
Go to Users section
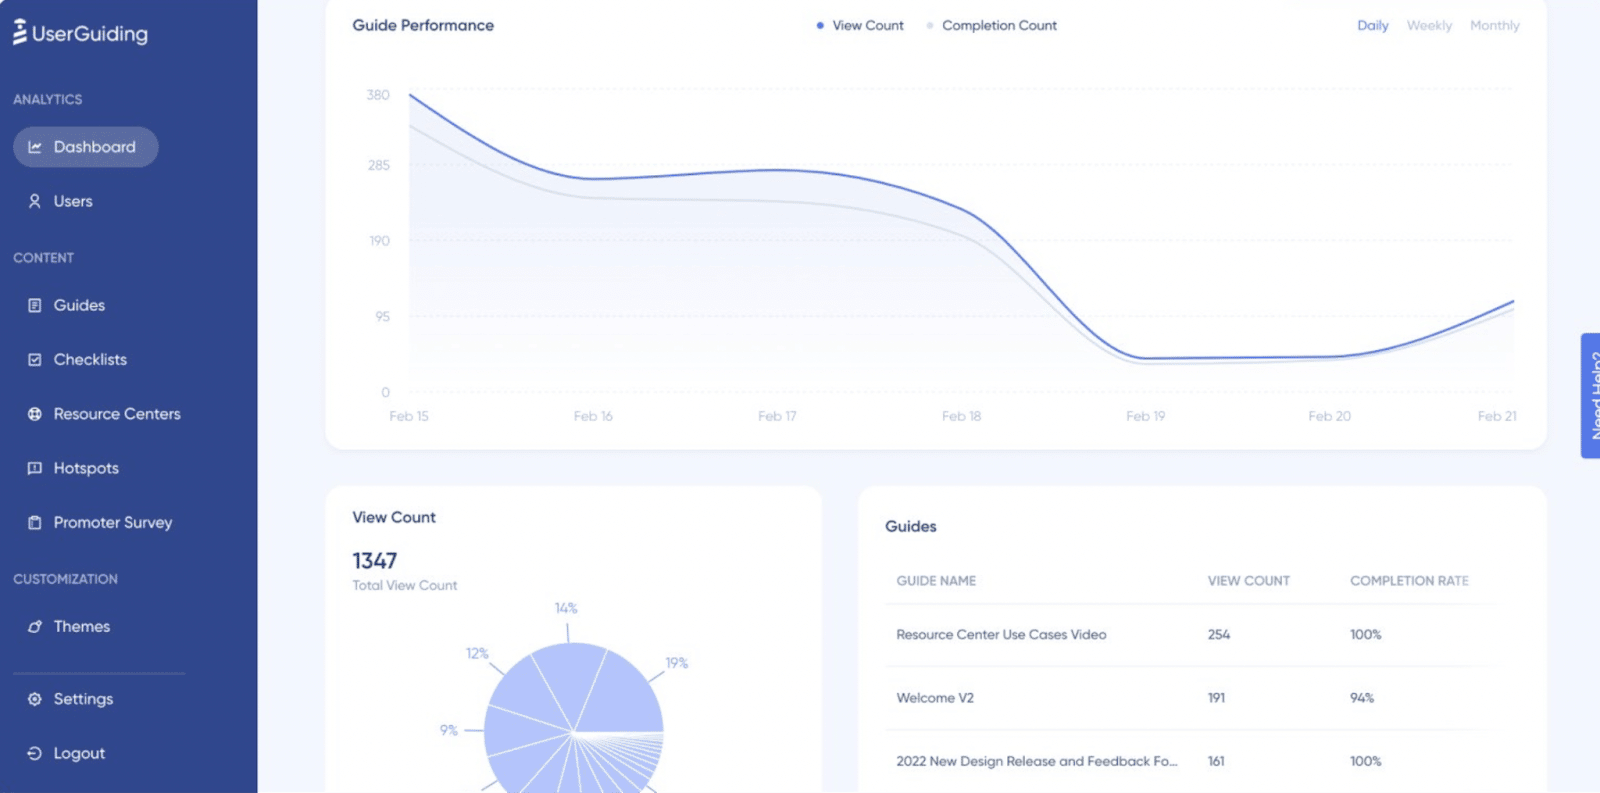click(x=73, y=201)
